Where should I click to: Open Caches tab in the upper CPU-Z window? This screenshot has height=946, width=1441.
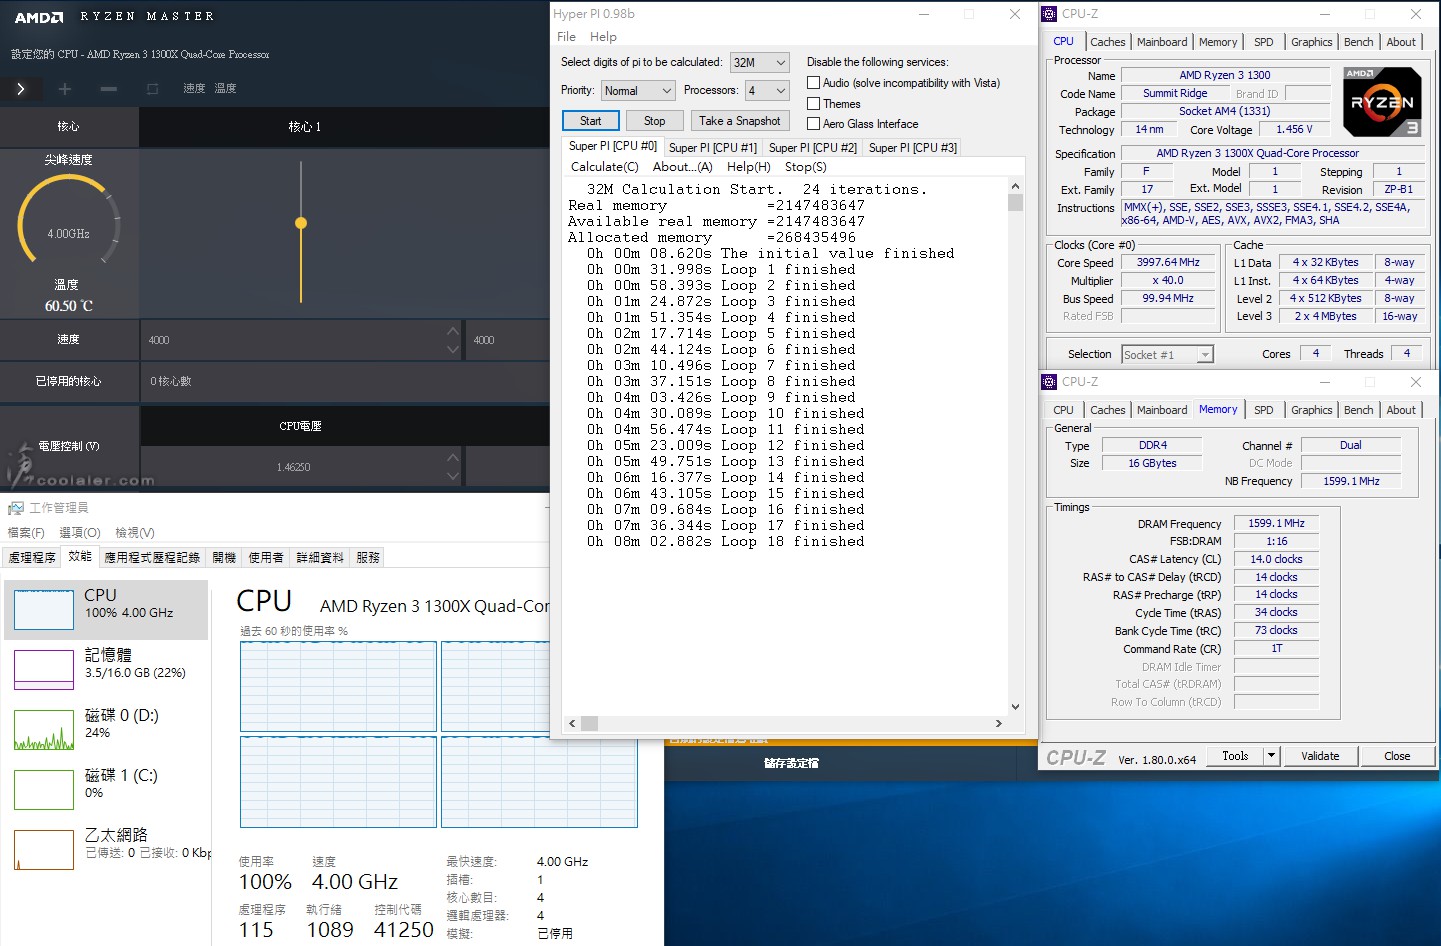(x=1107, y=42)
